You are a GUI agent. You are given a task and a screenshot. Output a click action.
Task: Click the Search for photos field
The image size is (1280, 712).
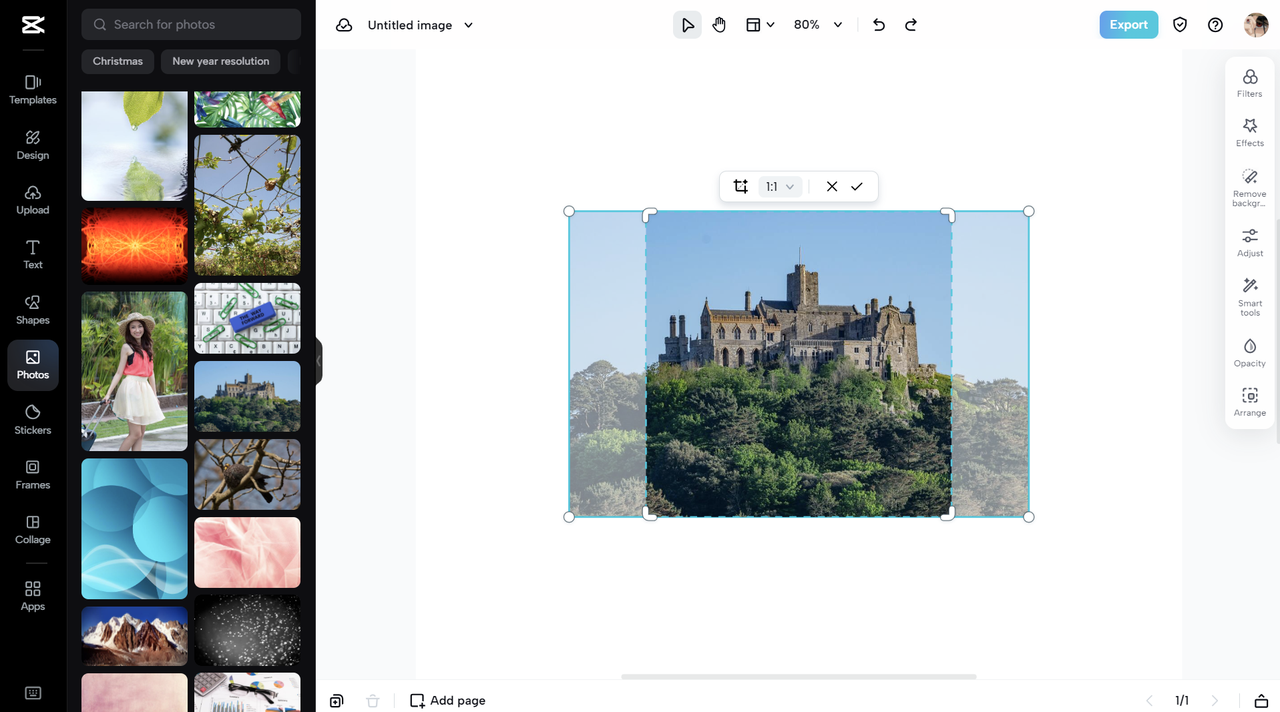[191, 24]
